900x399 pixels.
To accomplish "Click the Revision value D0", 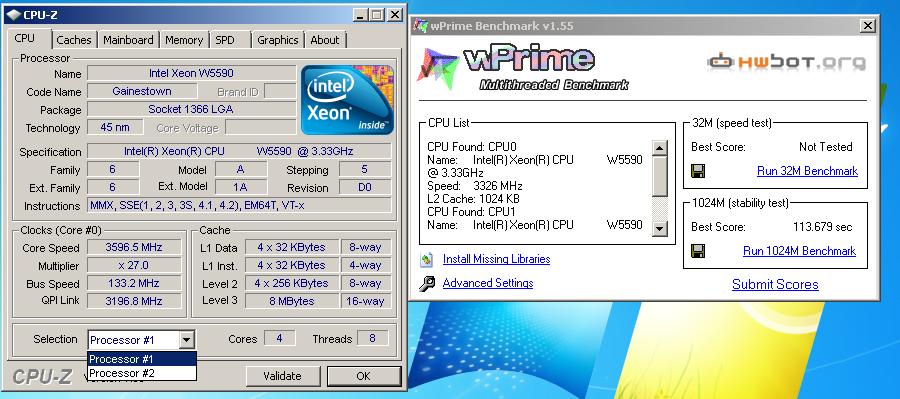I will click(x=365, y=188).
